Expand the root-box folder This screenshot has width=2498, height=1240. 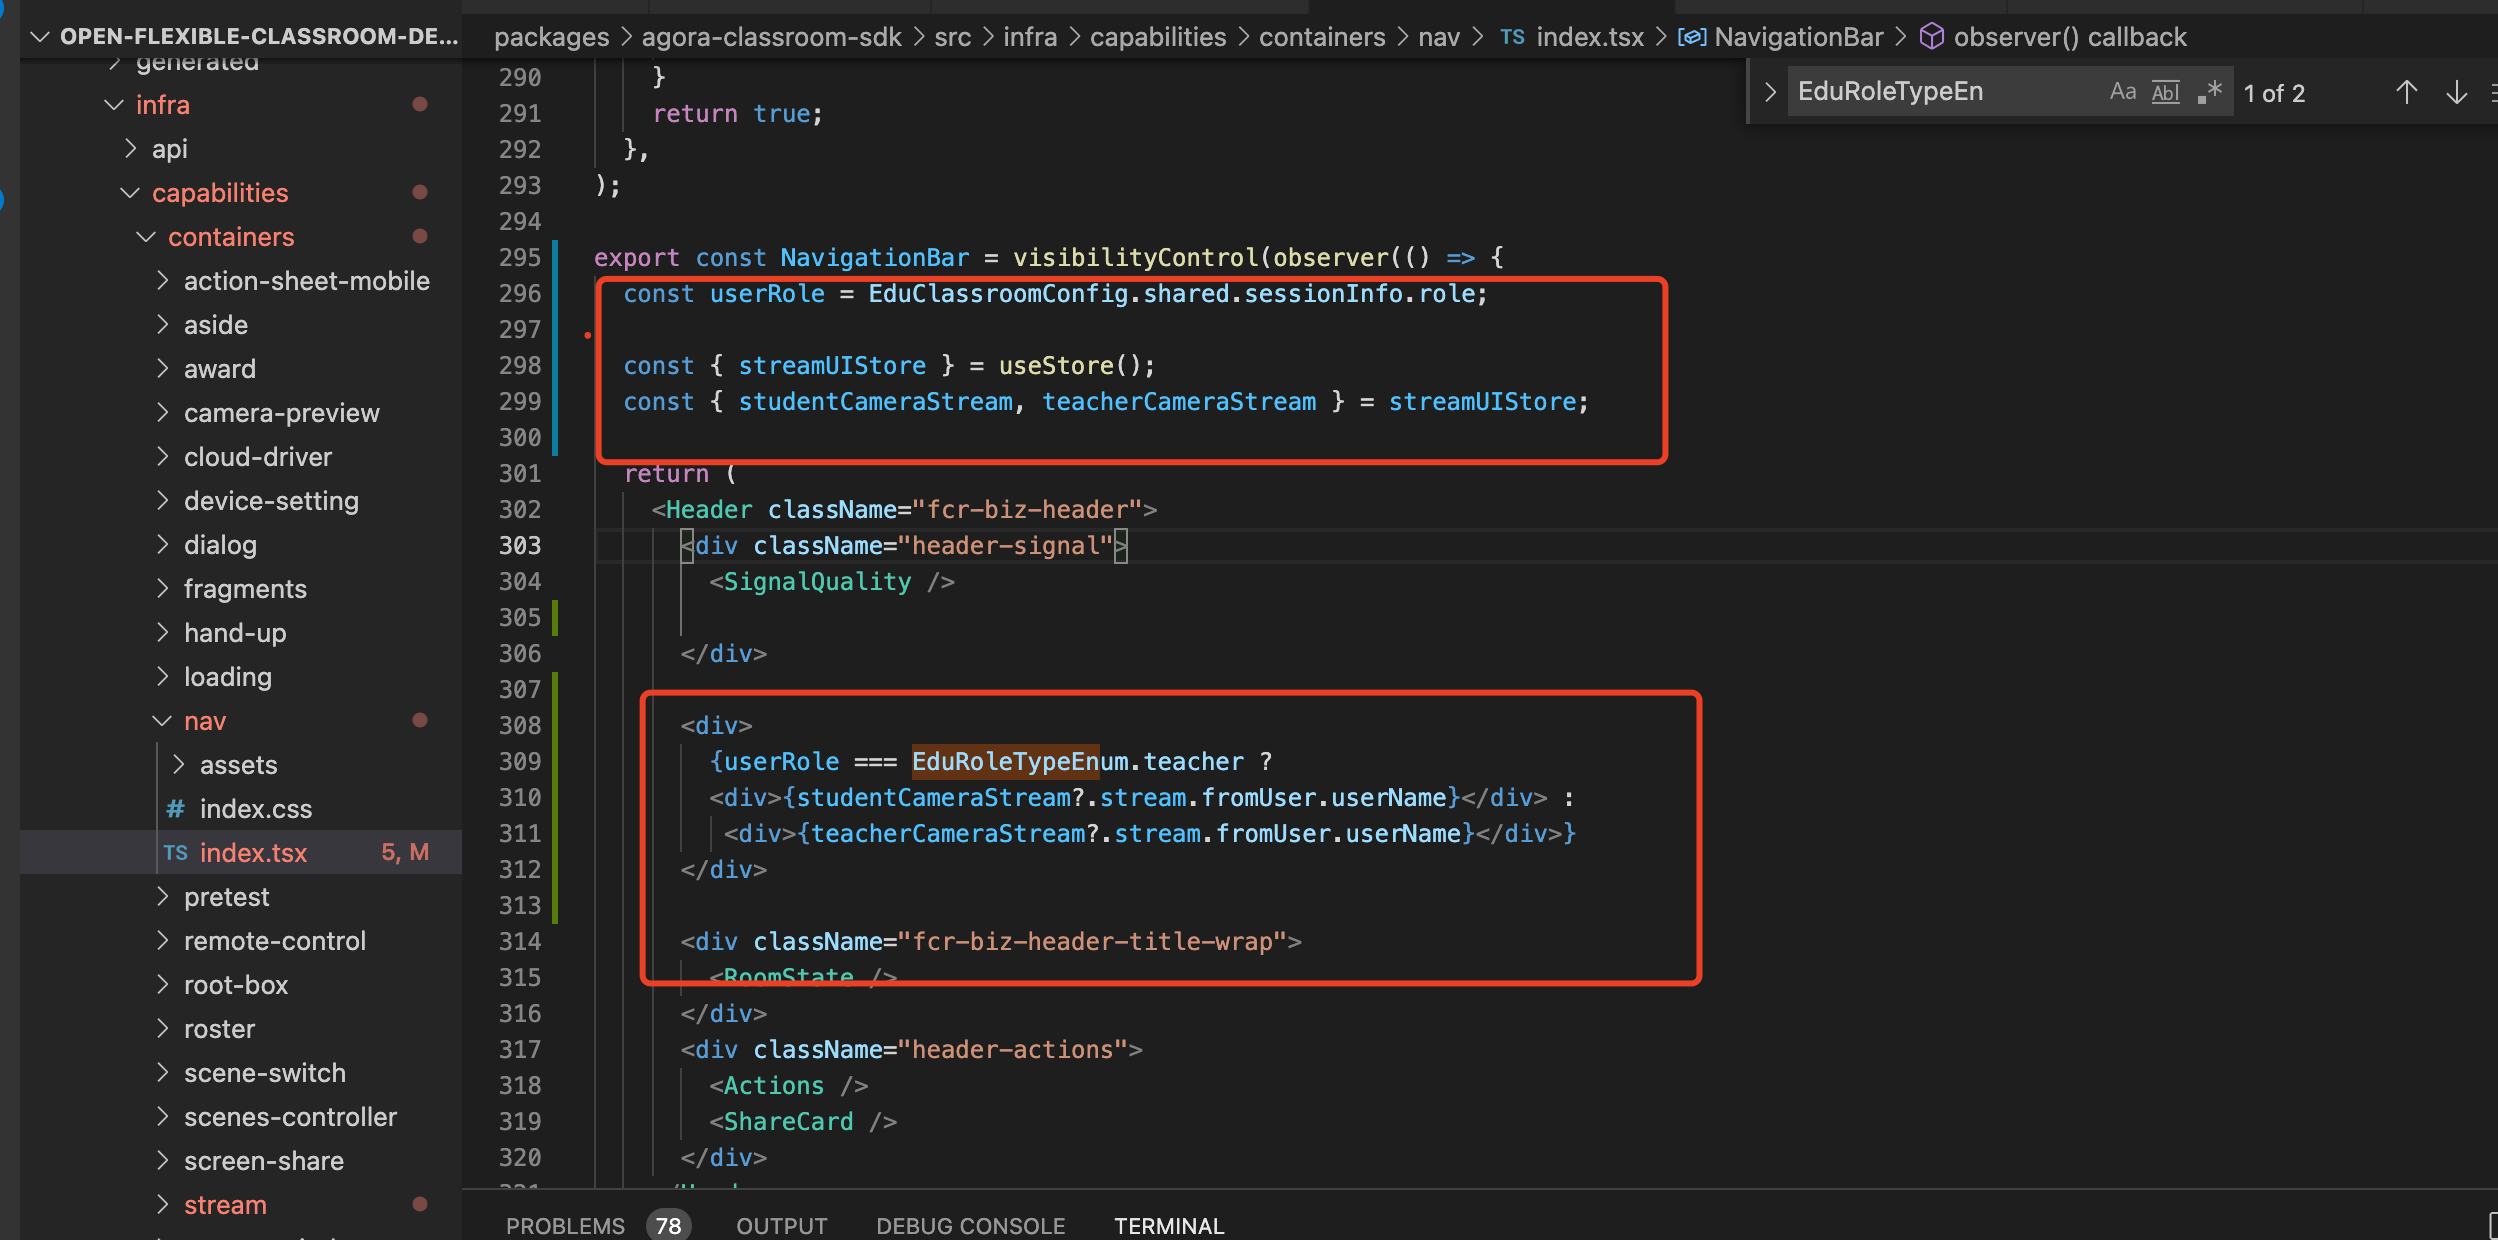[x=162, y=985]
